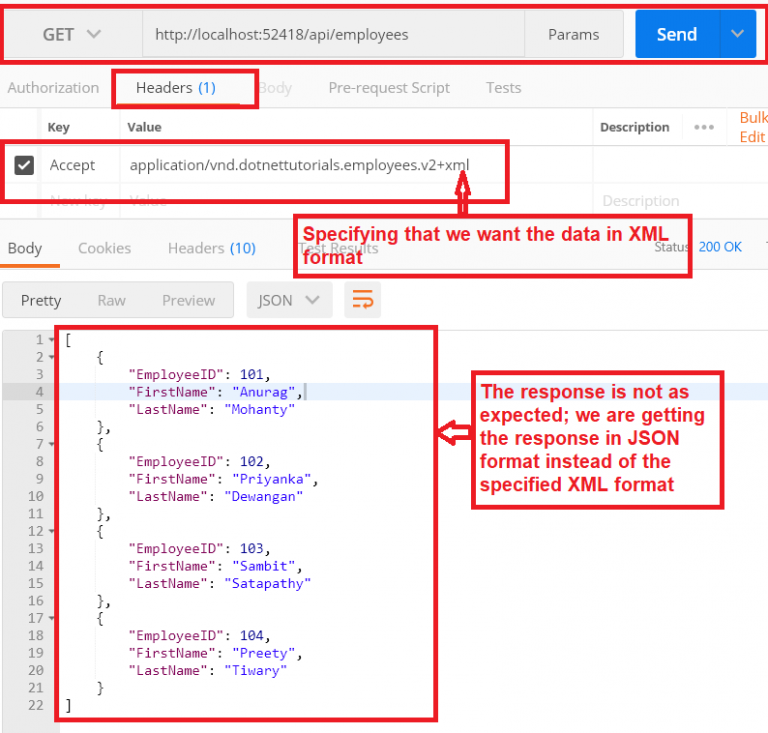Image resolution: width=768 pixels, height=733 pixels.
Task: Toggle the line wrap icon
Action: (x=362, y=300)
